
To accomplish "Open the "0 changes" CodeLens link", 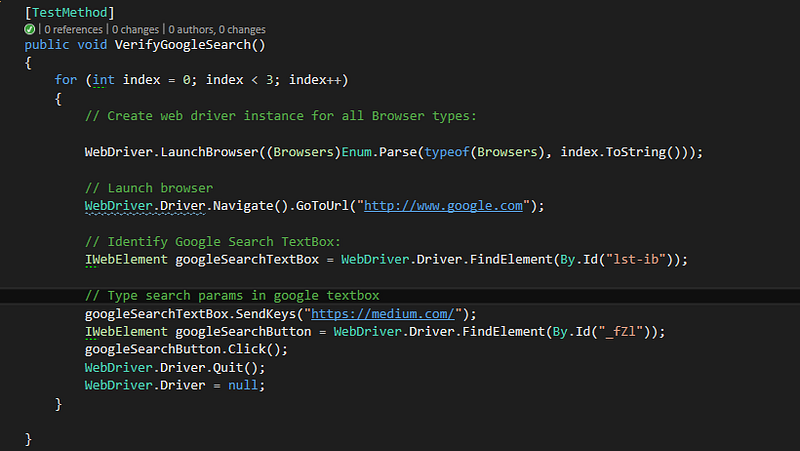I will click(135, 30).
